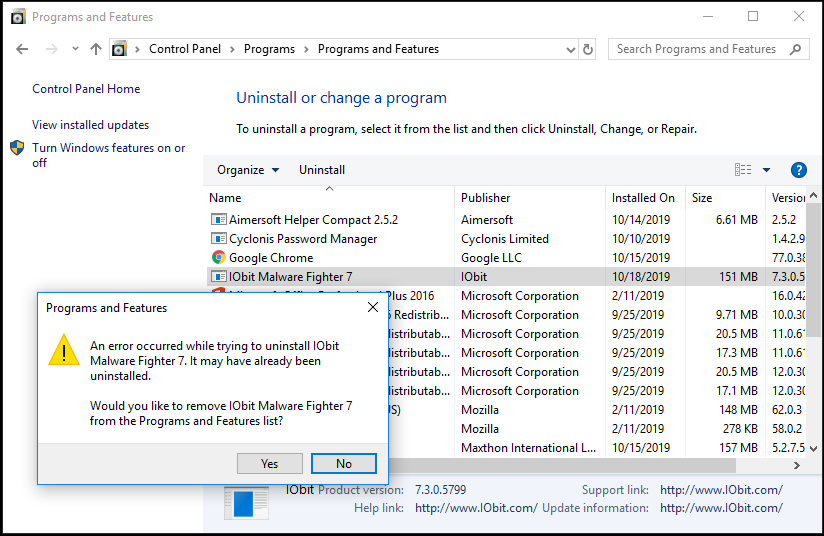Image resolution: width=824 pixels, height=536 pixels.
Task: Open Turn Windows features on or off
Action: (x=109, y=155)
